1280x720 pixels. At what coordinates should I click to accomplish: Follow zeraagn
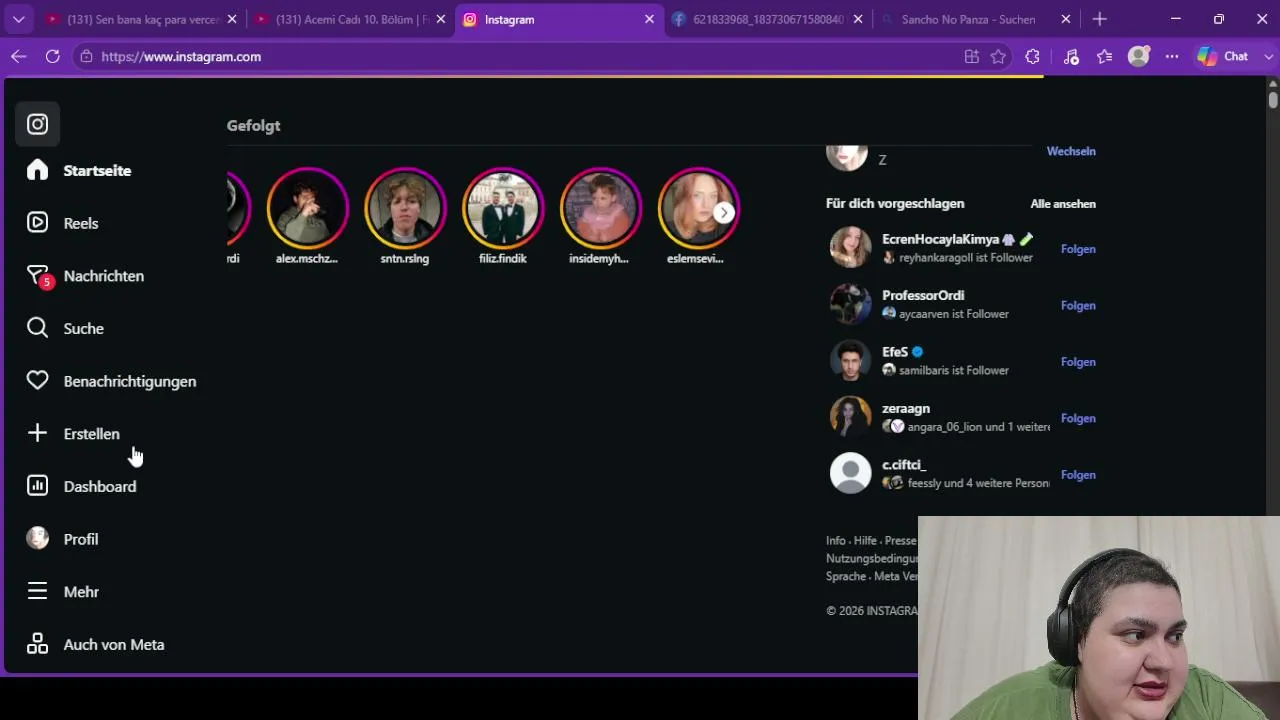[1078, 419]
